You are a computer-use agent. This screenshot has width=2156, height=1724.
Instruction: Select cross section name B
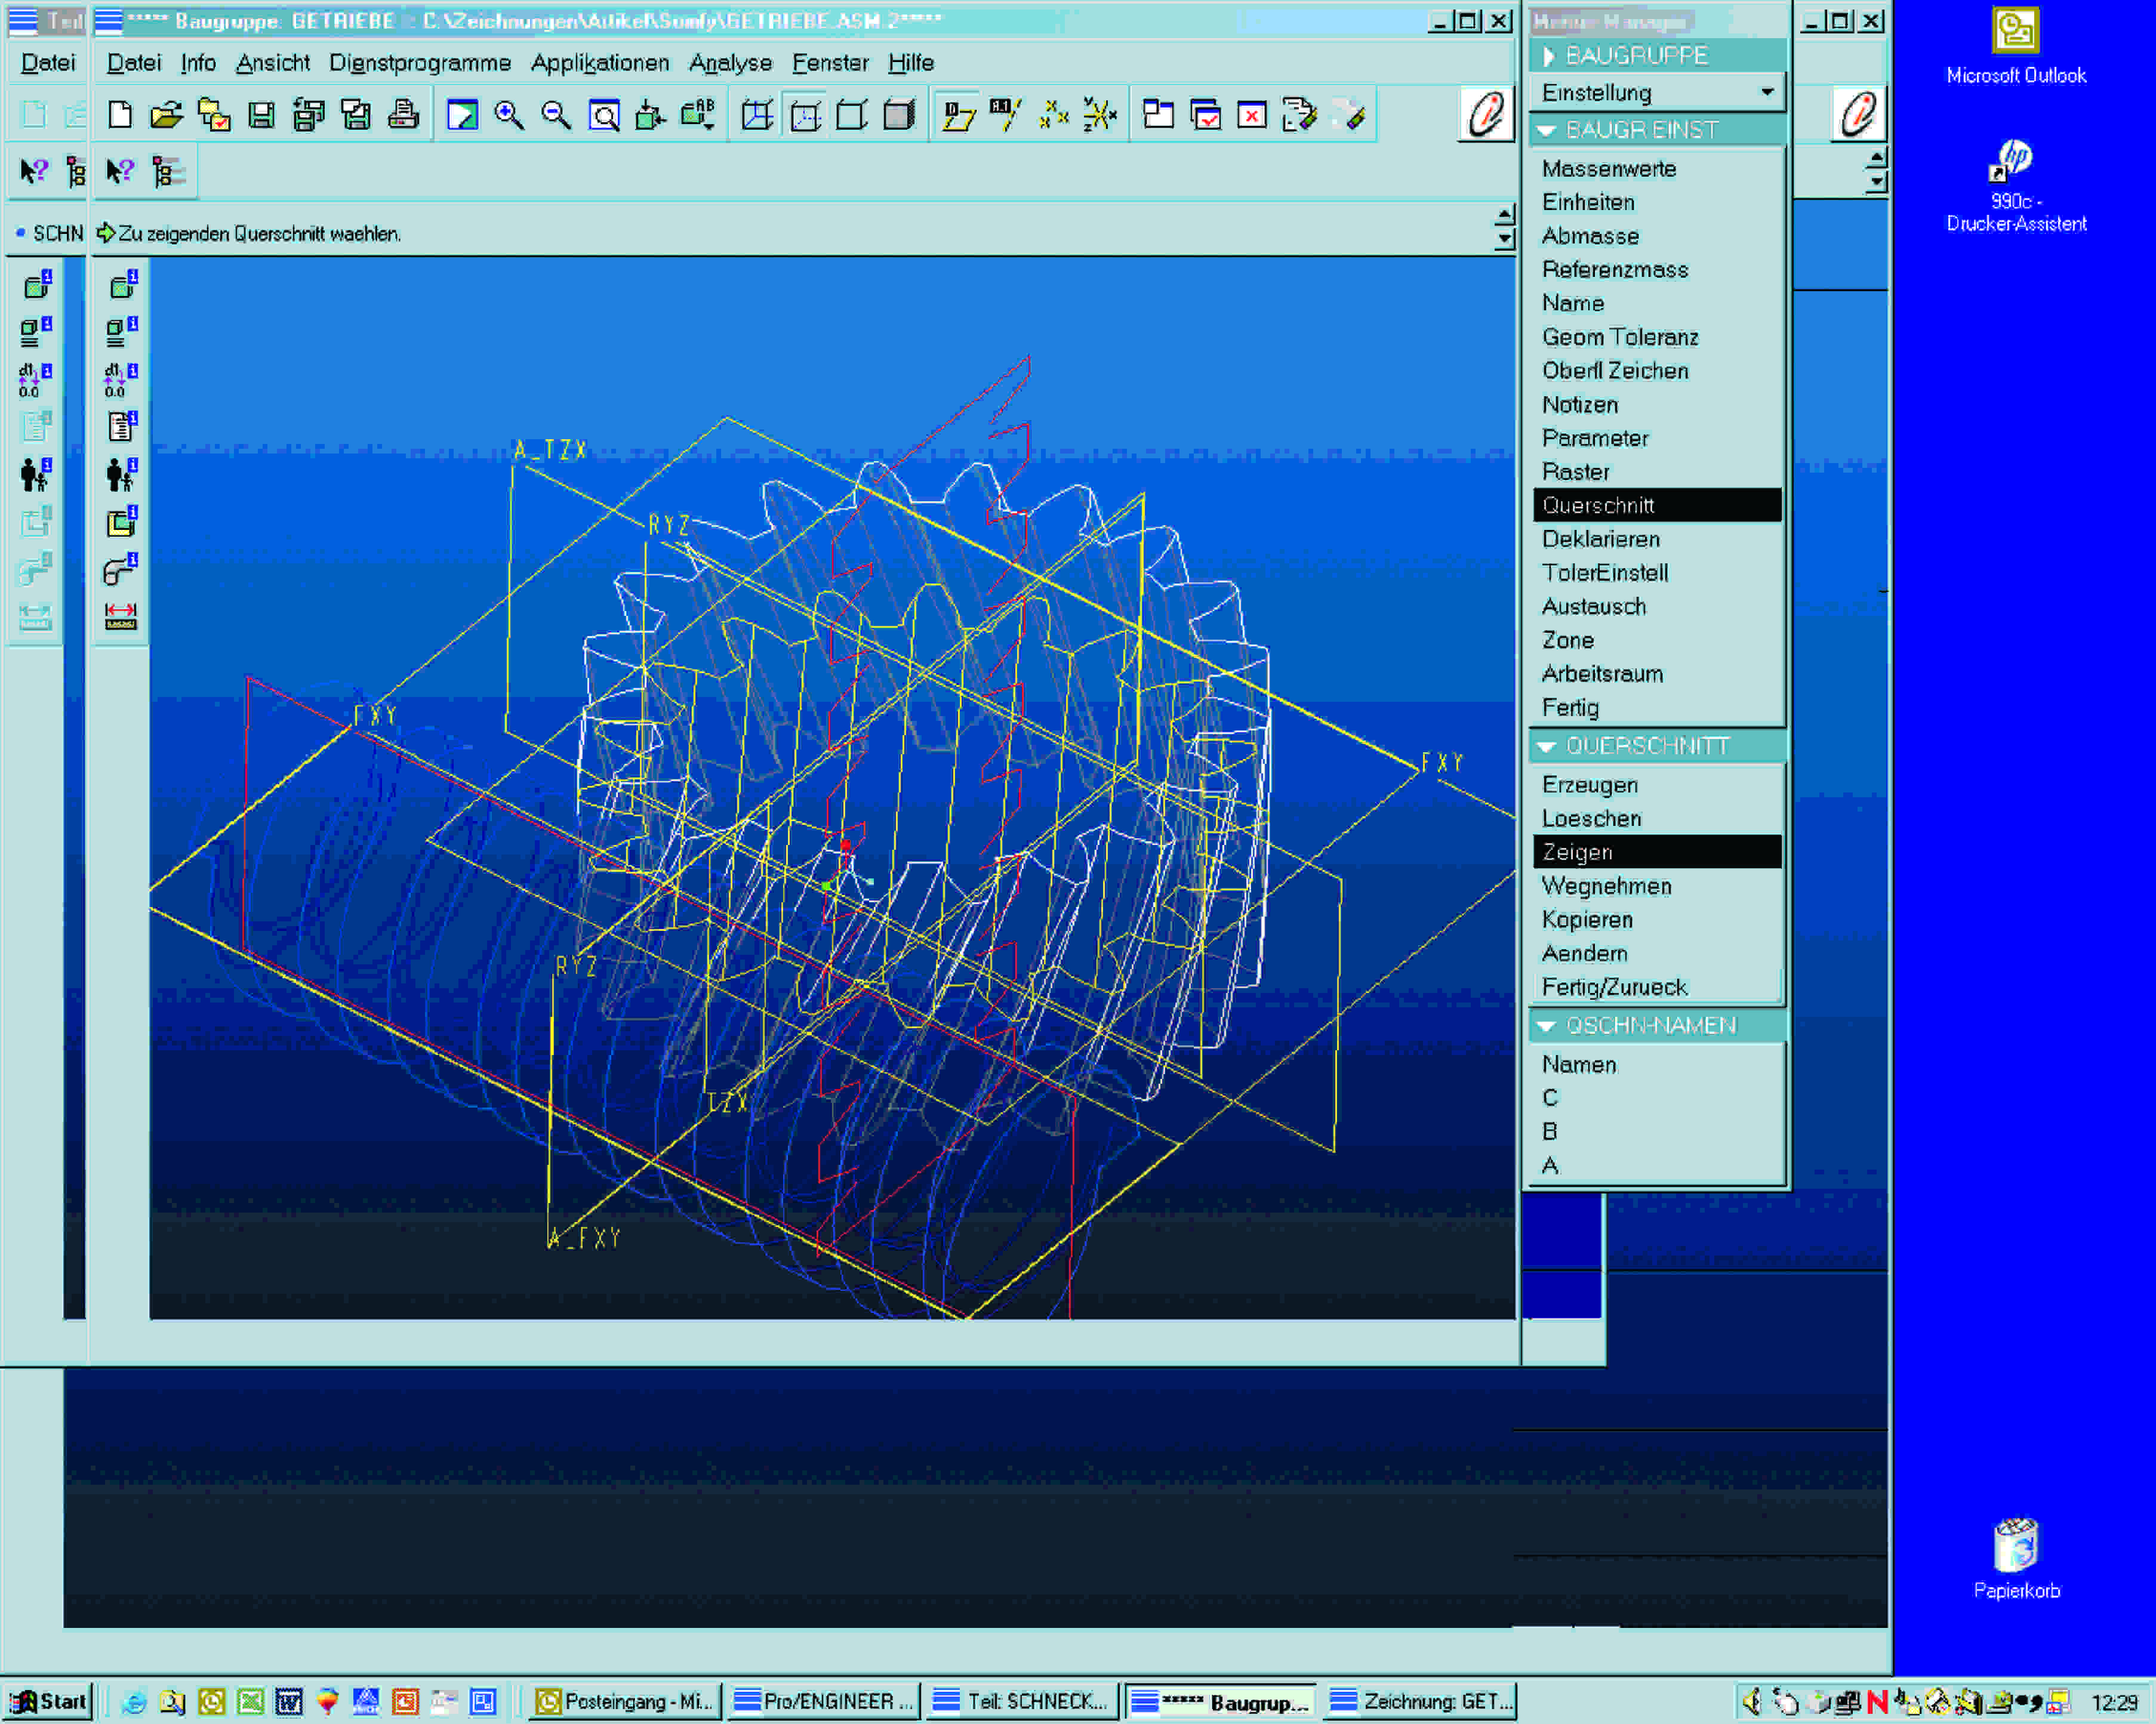point(1549,1131)
